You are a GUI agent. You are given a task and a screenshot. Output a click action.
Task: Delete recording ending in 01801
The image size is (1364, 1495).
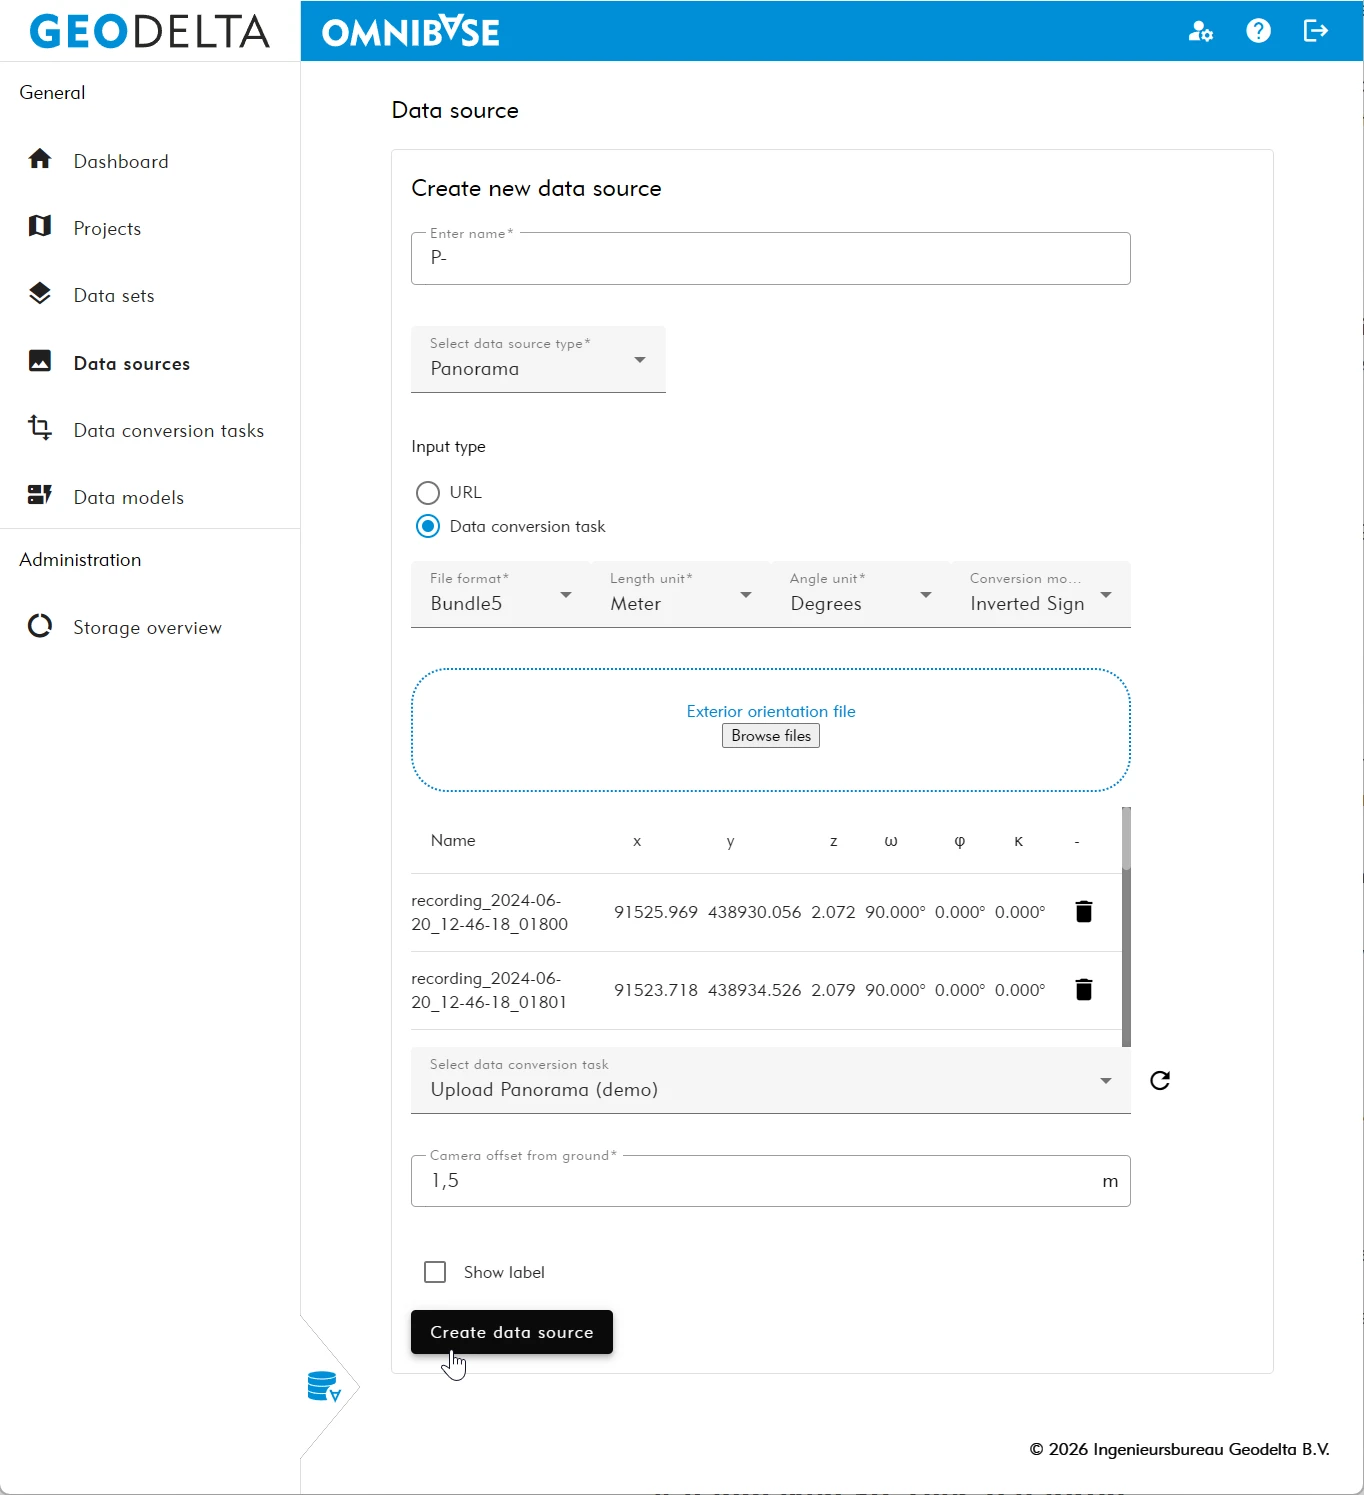point(1083,990)
